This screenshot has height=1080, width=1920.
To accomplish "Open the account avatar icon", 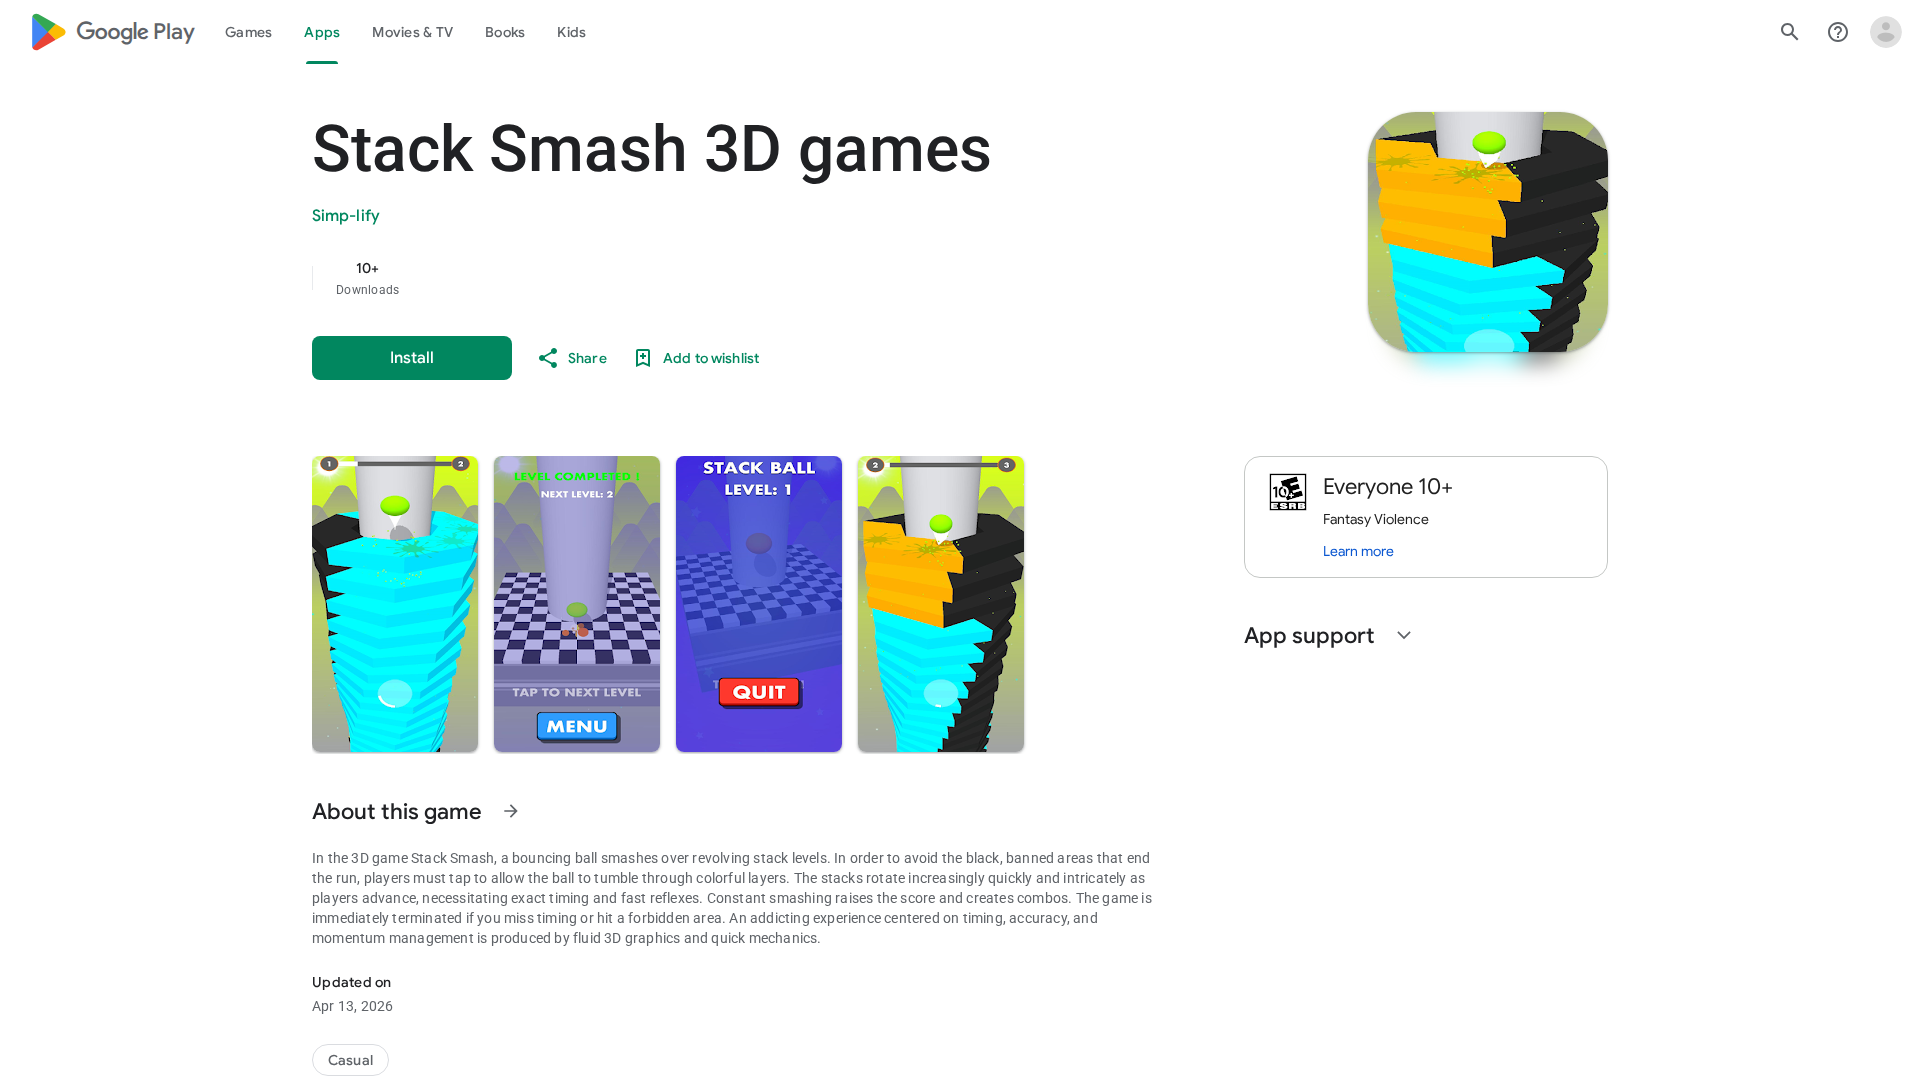I will pyautogui.click(x=1886, y=32).
